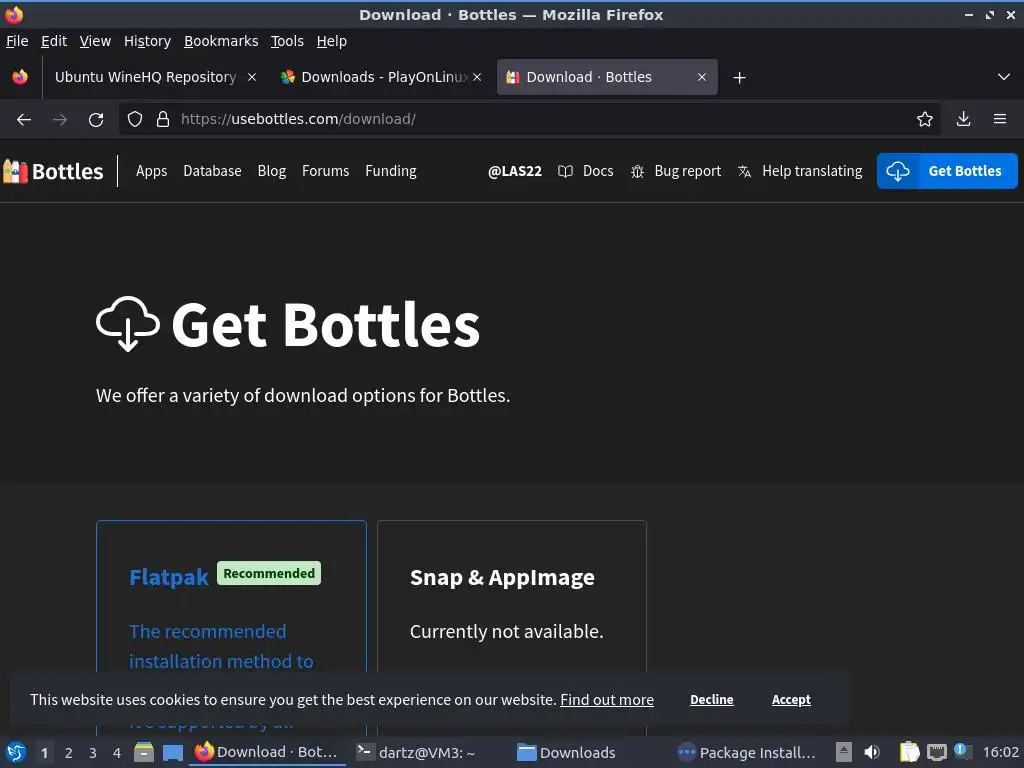Open the History menu
Screen dimensions: 1024x768
pyautogui.click(x=147, y=41)
